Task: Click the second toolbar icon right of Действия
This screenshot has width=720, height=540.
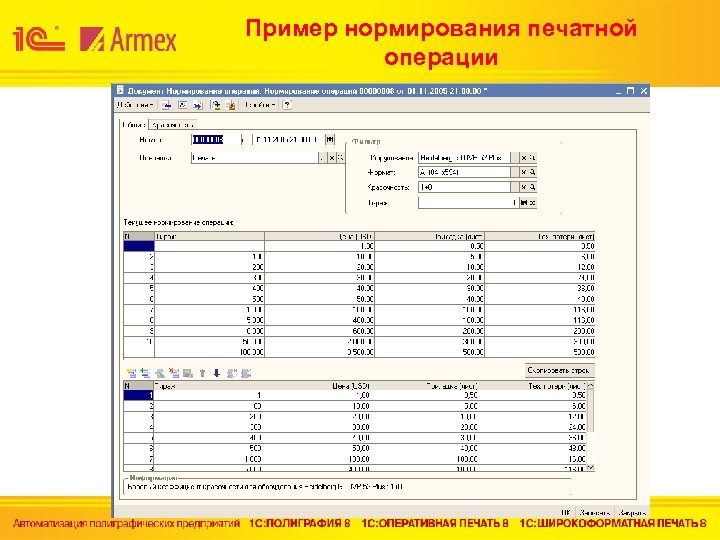Action: 182,105
